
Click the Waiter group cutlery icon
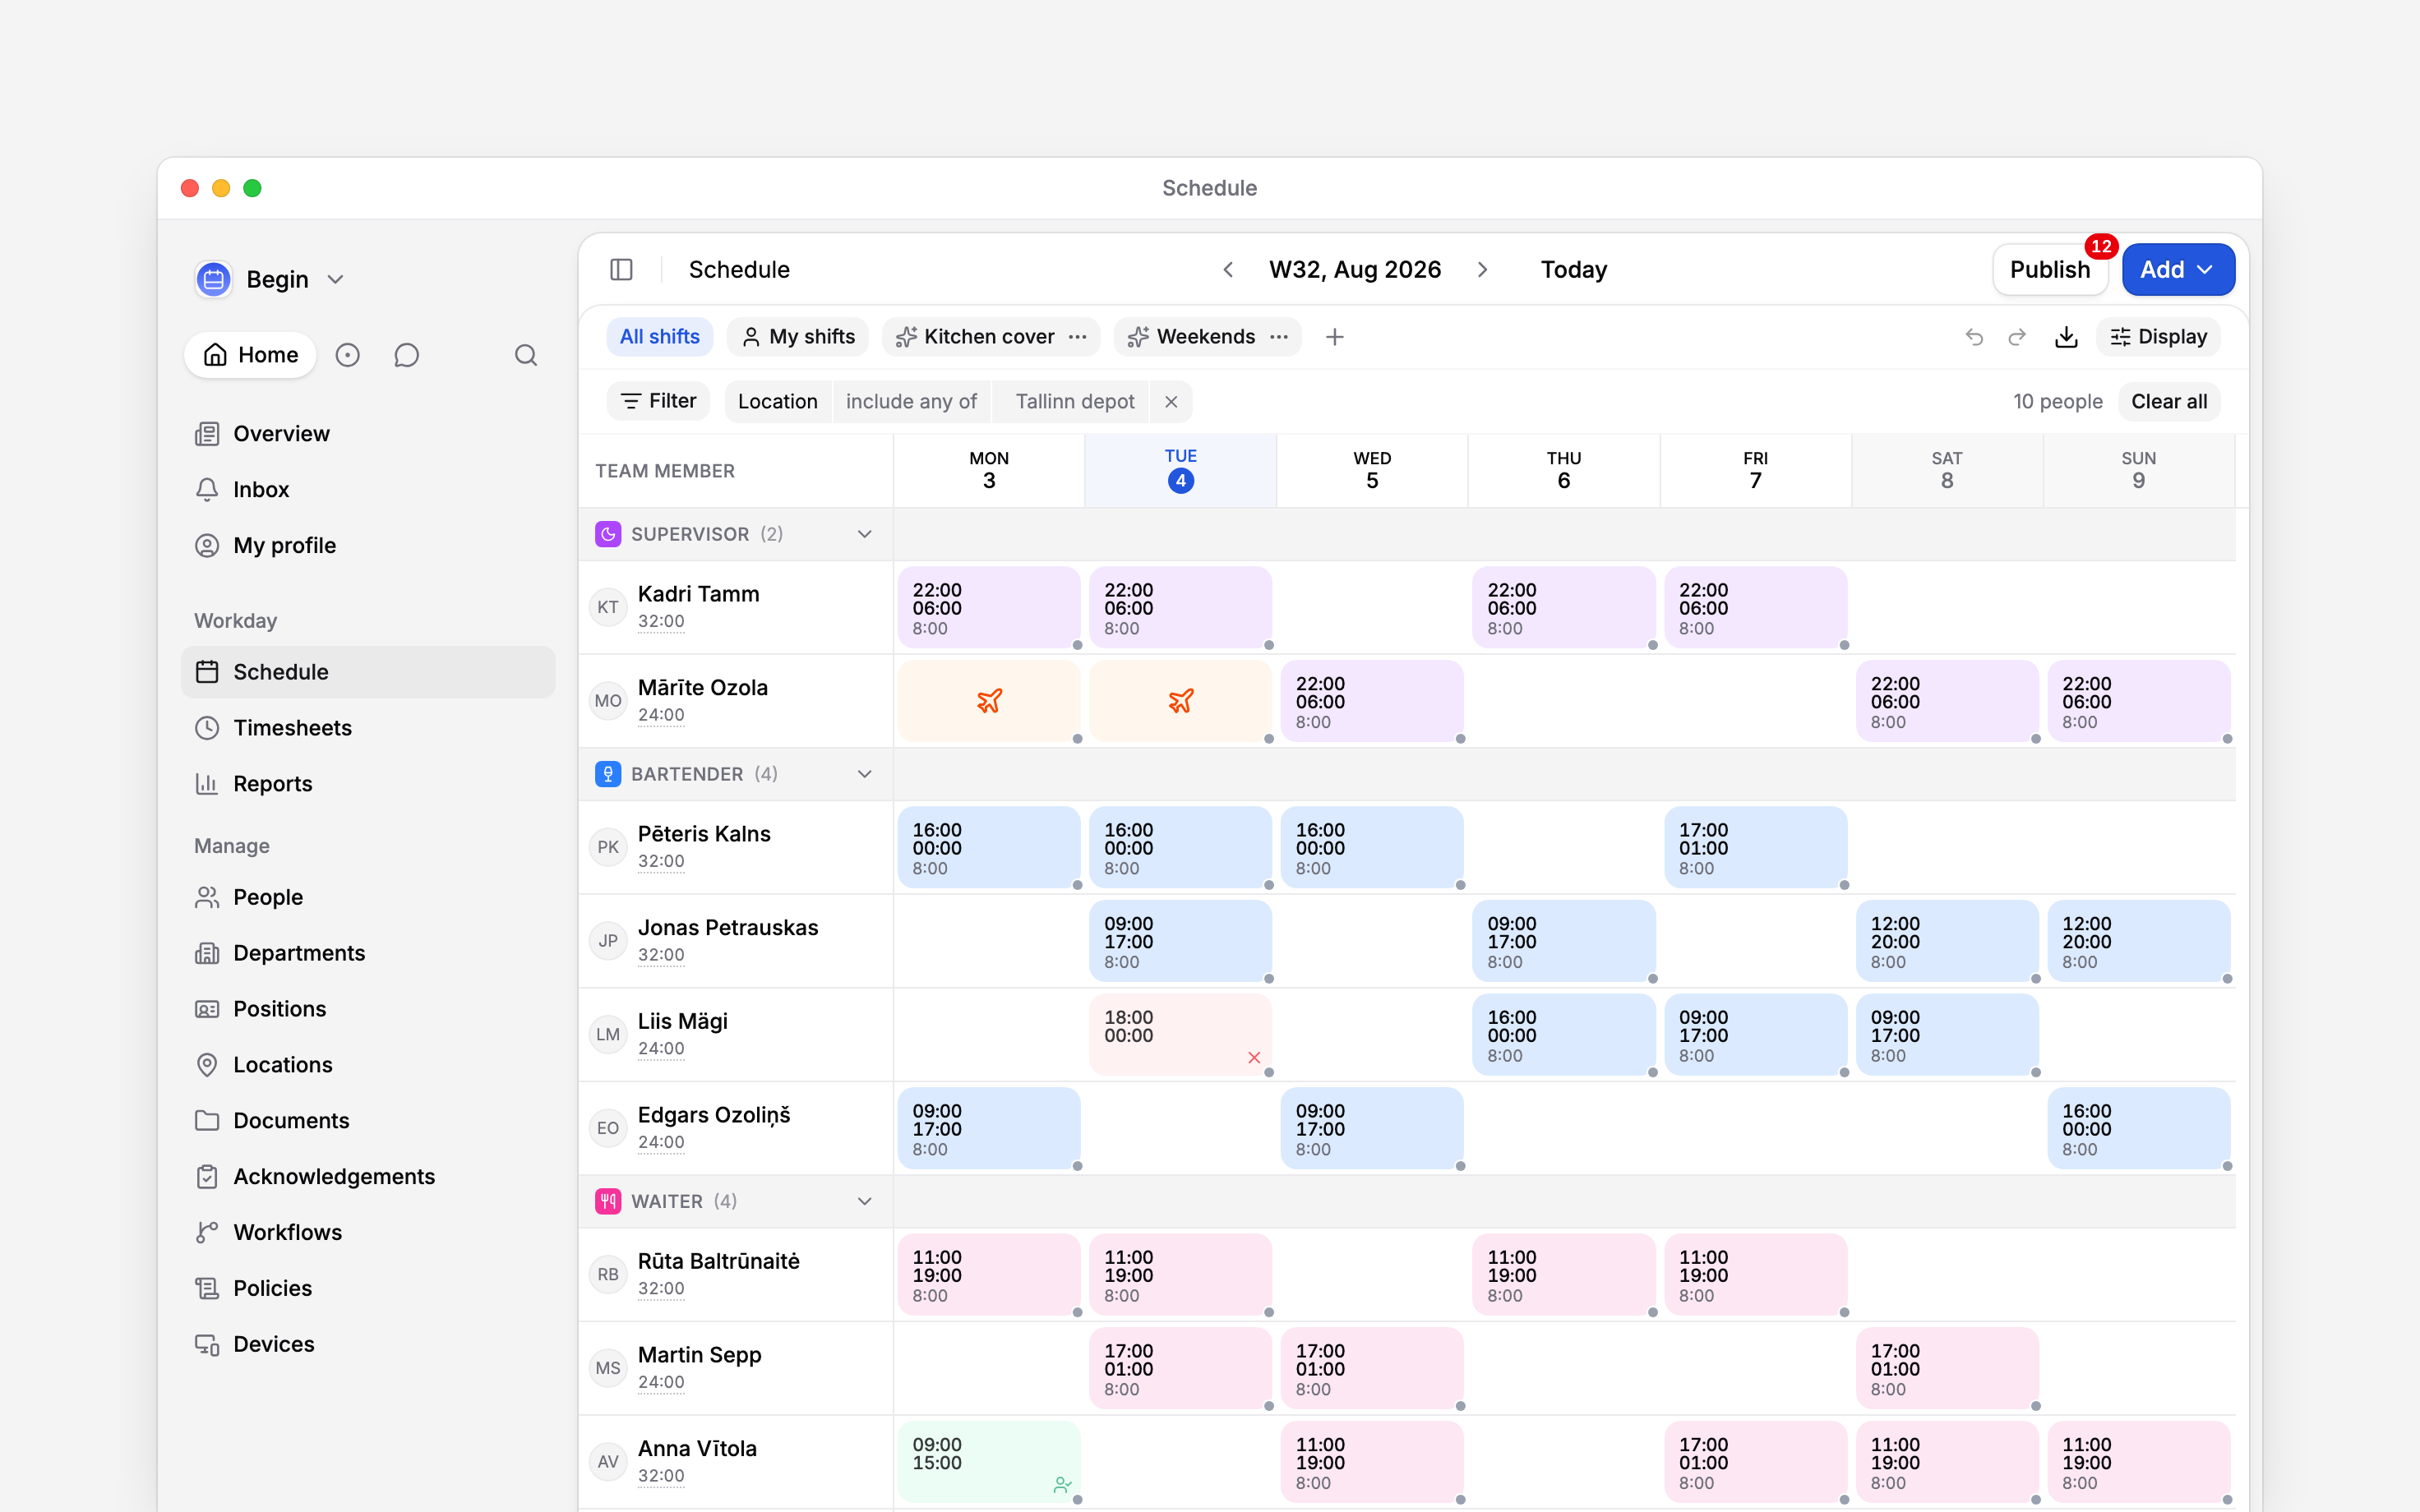(x=608, y=1201)
